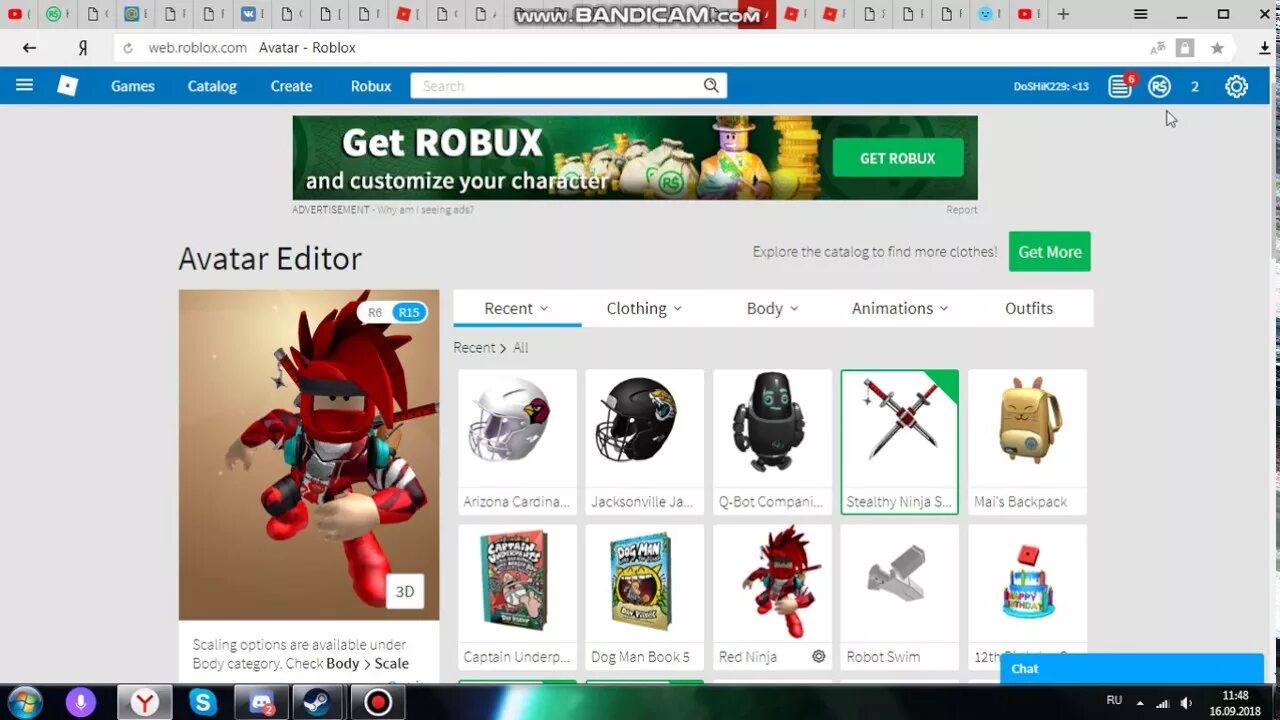Reload the page using refresh icon

click(127, 48)
